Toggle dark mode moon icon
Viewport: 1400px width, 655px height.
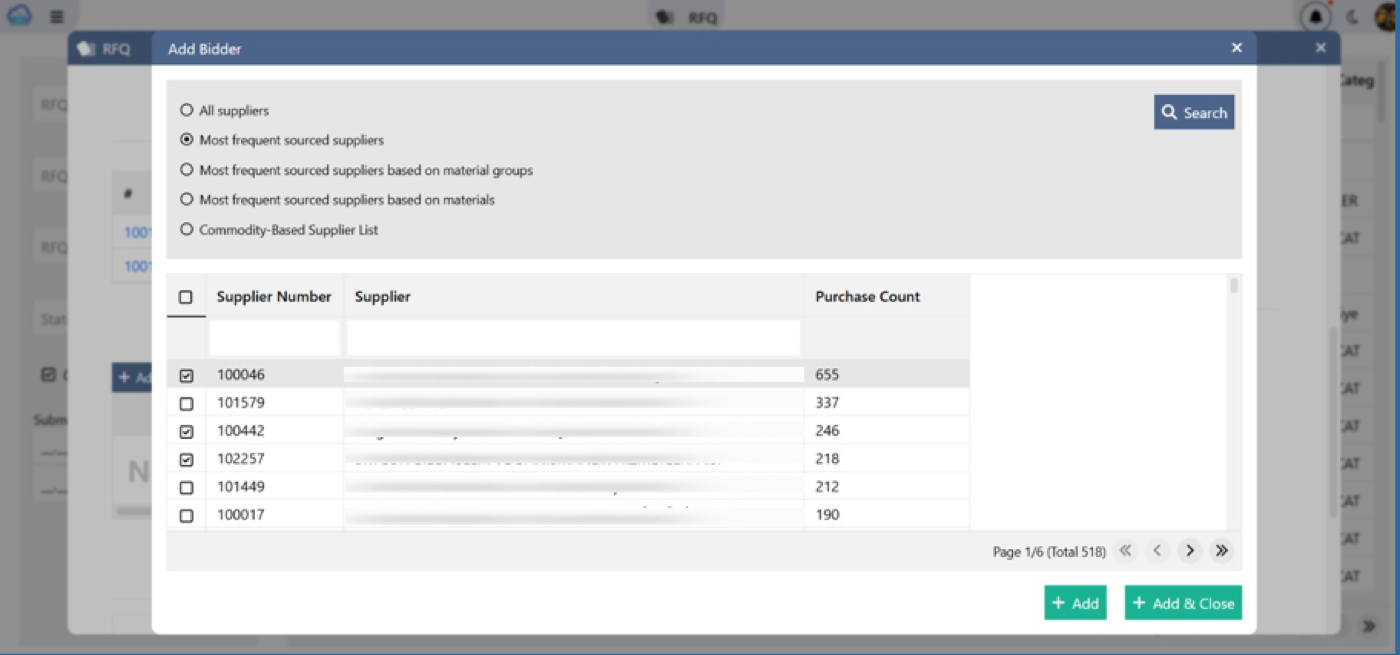pos(1353,17)
